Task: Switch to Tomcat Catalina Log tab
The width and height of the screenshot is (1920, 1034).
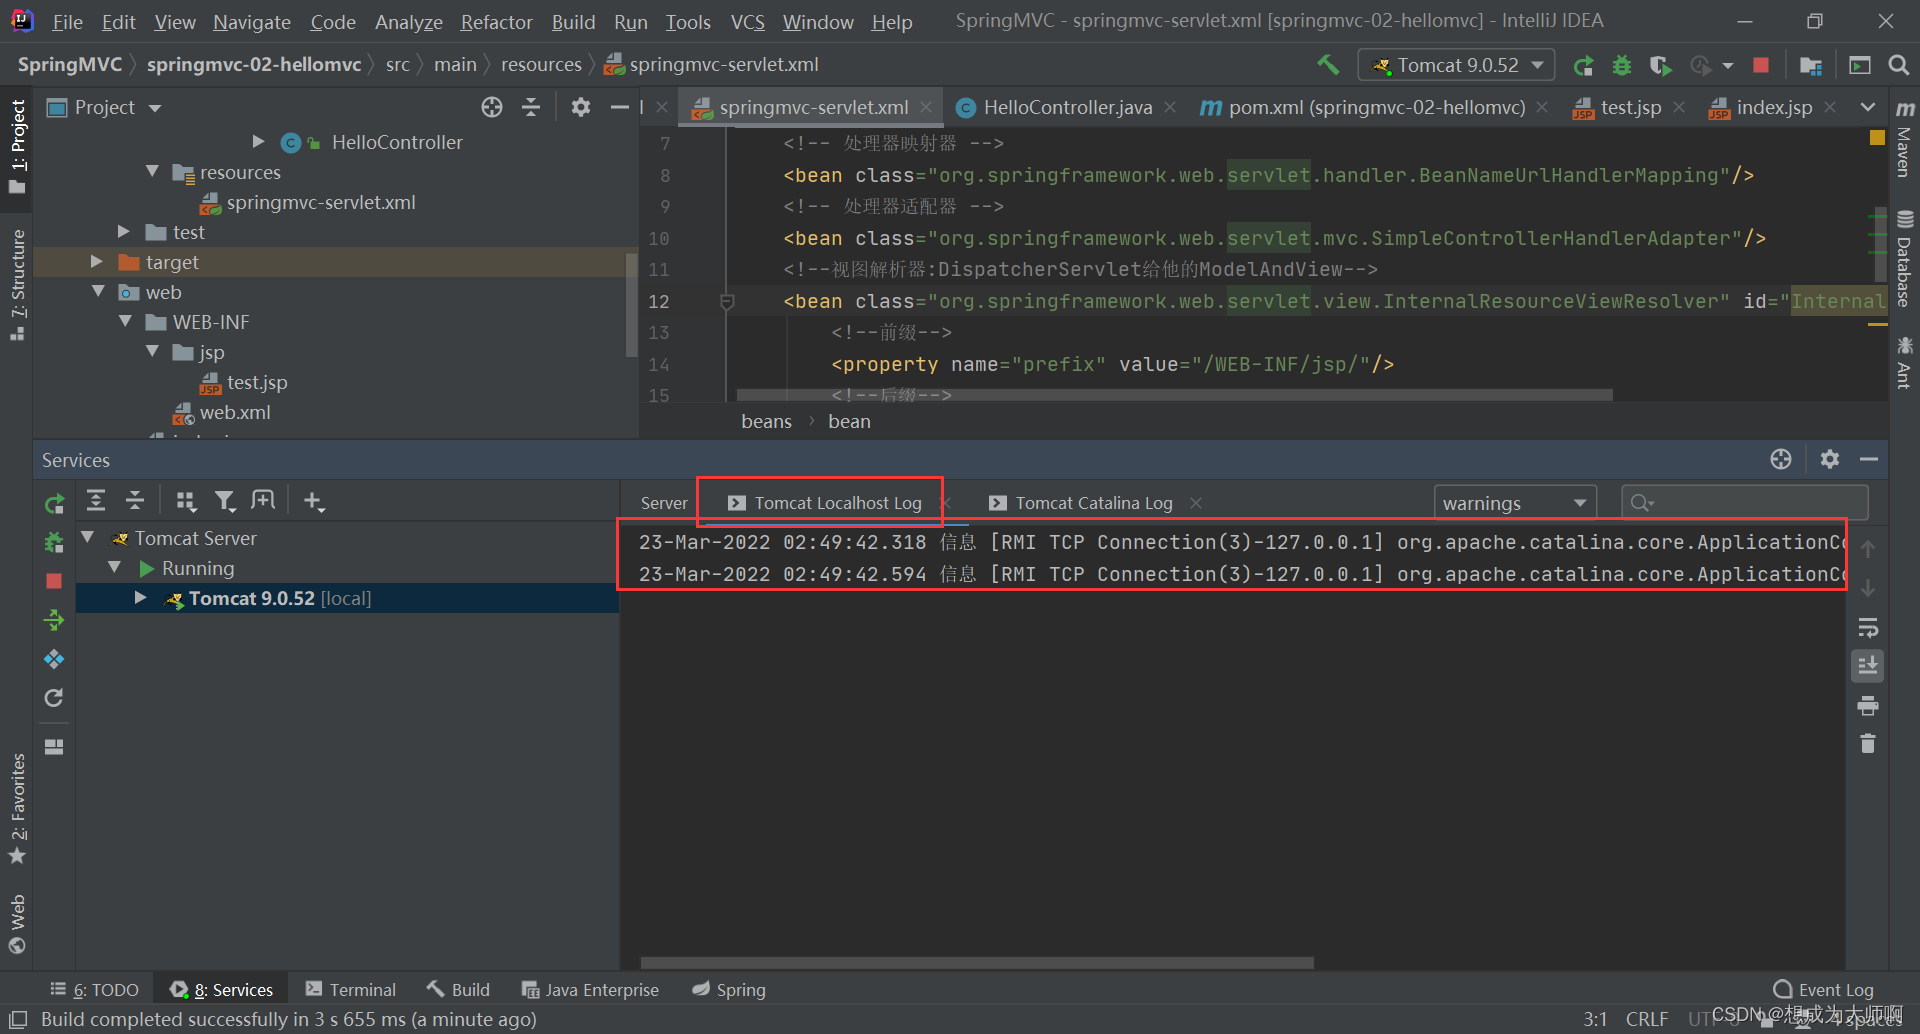Action: click(x=1093, y=503)
